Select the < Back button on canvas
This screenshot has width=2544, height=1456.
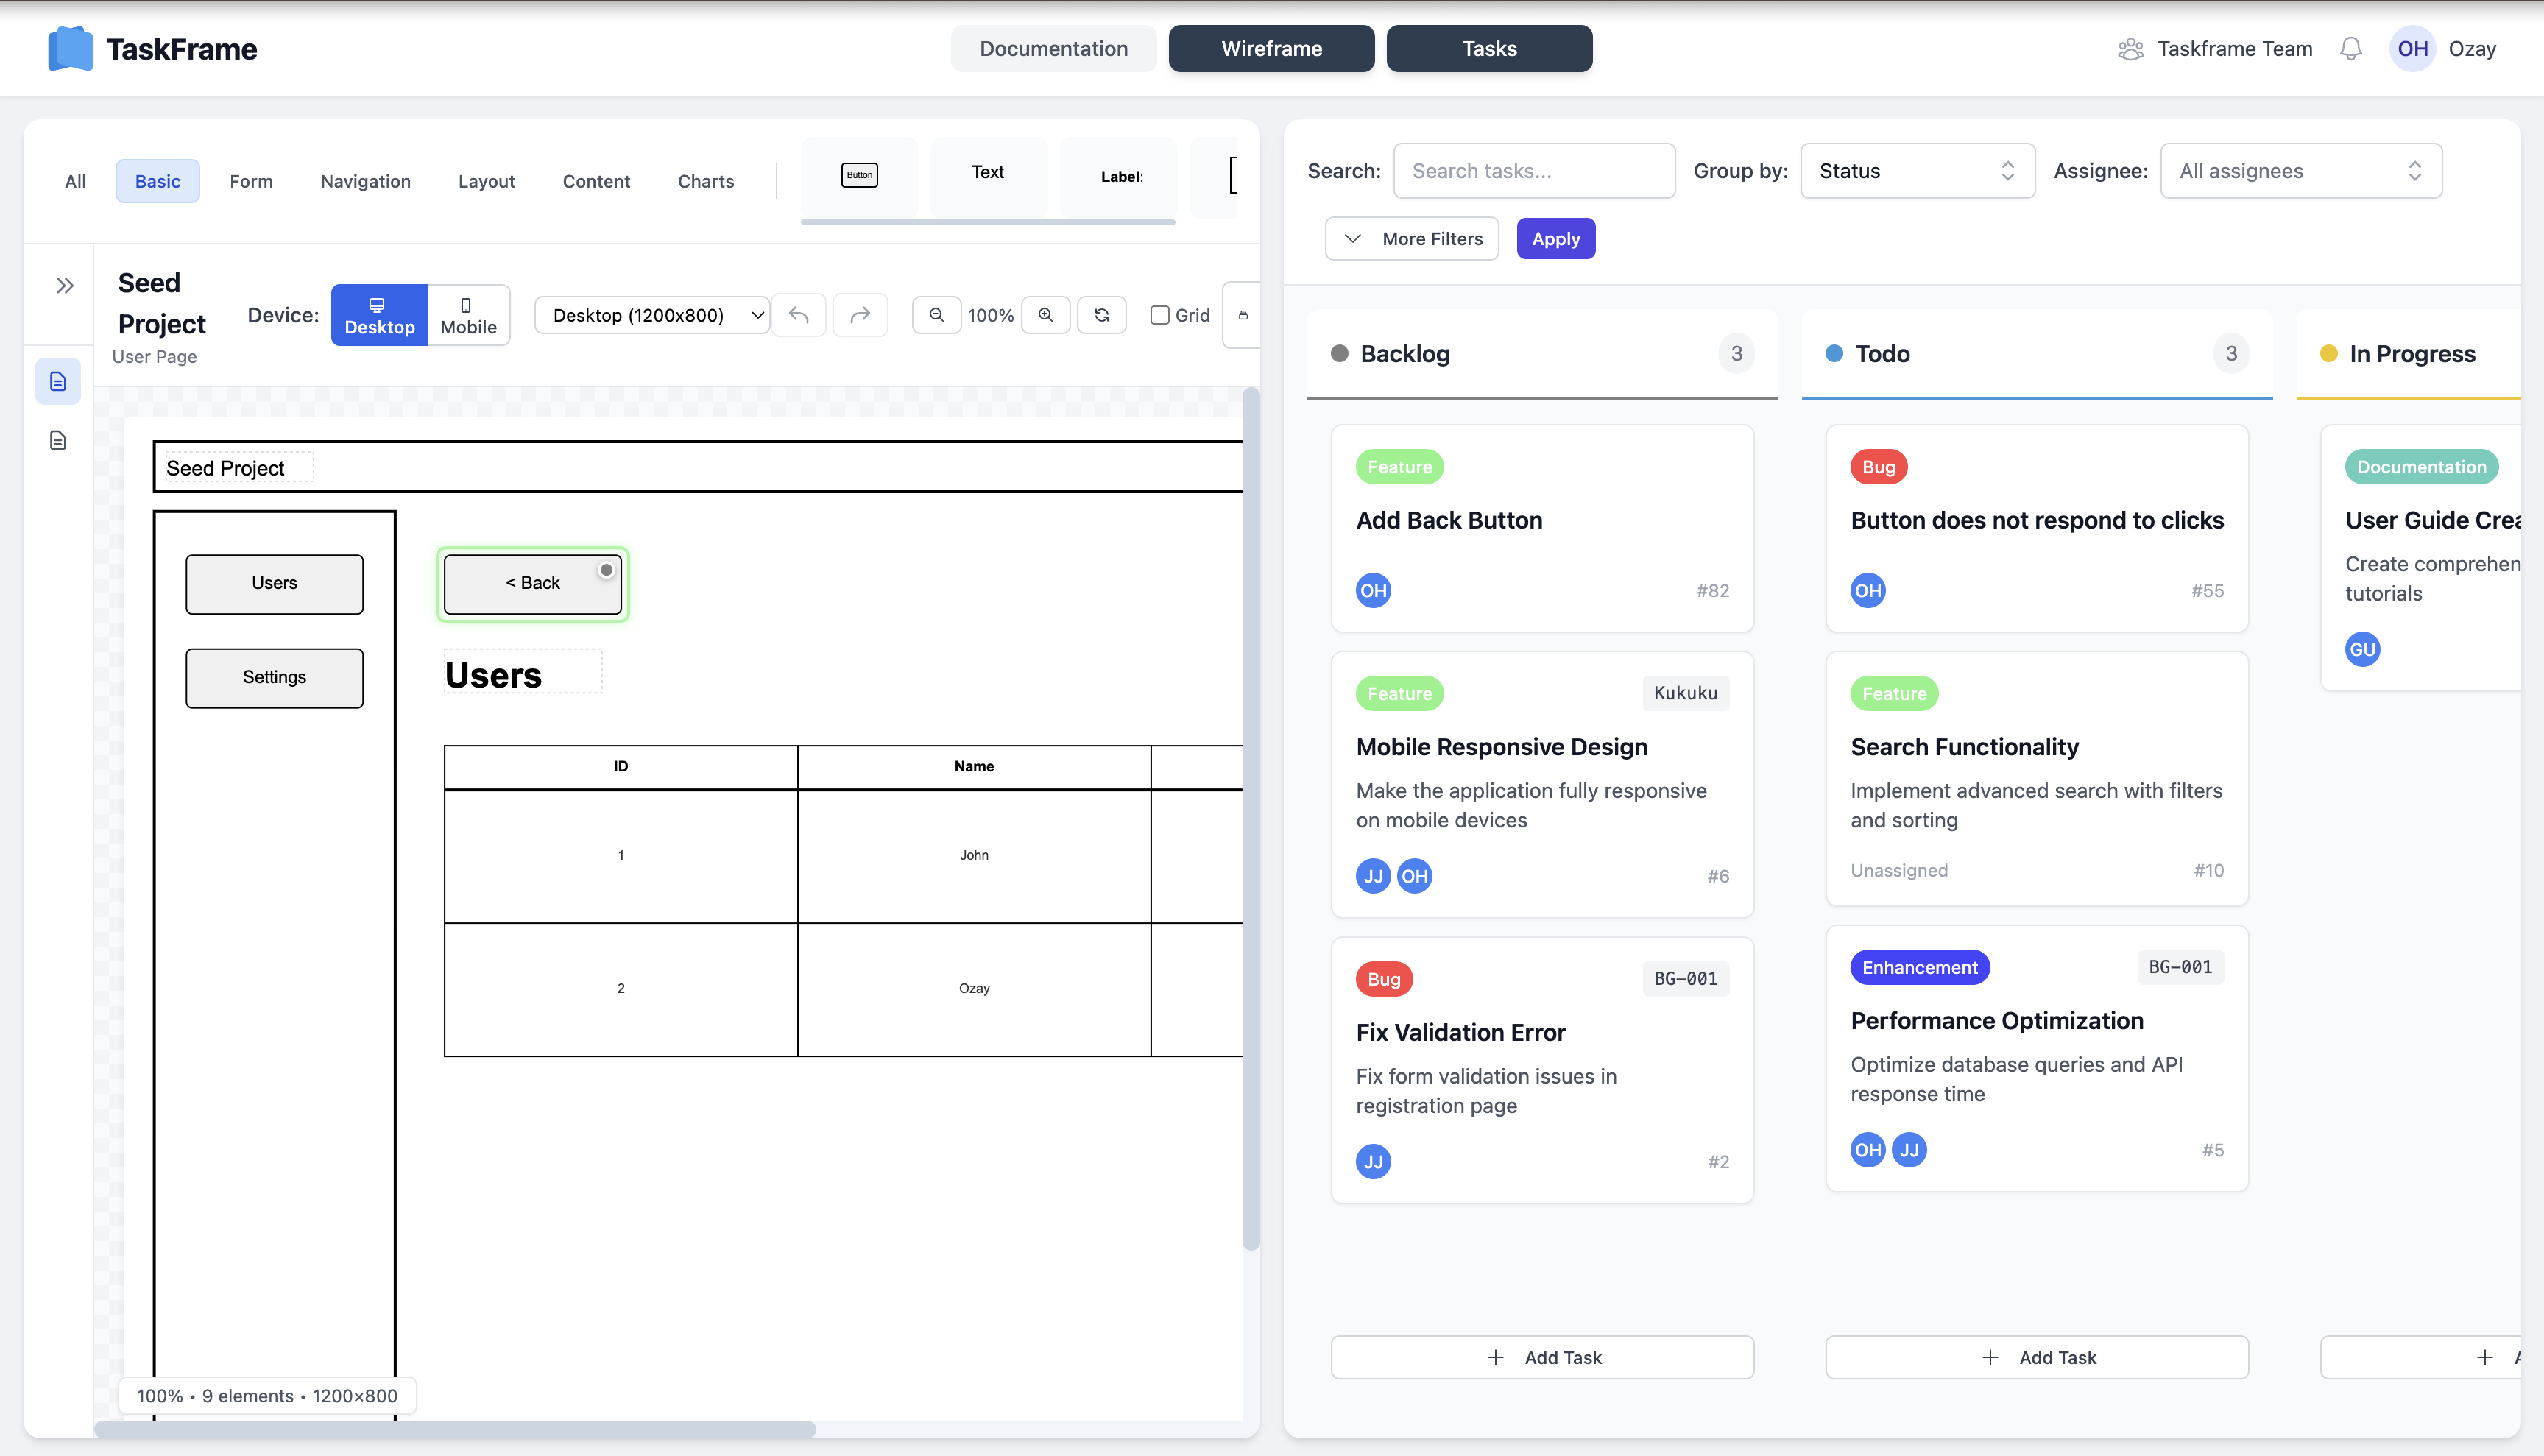(x=532, y=584)
